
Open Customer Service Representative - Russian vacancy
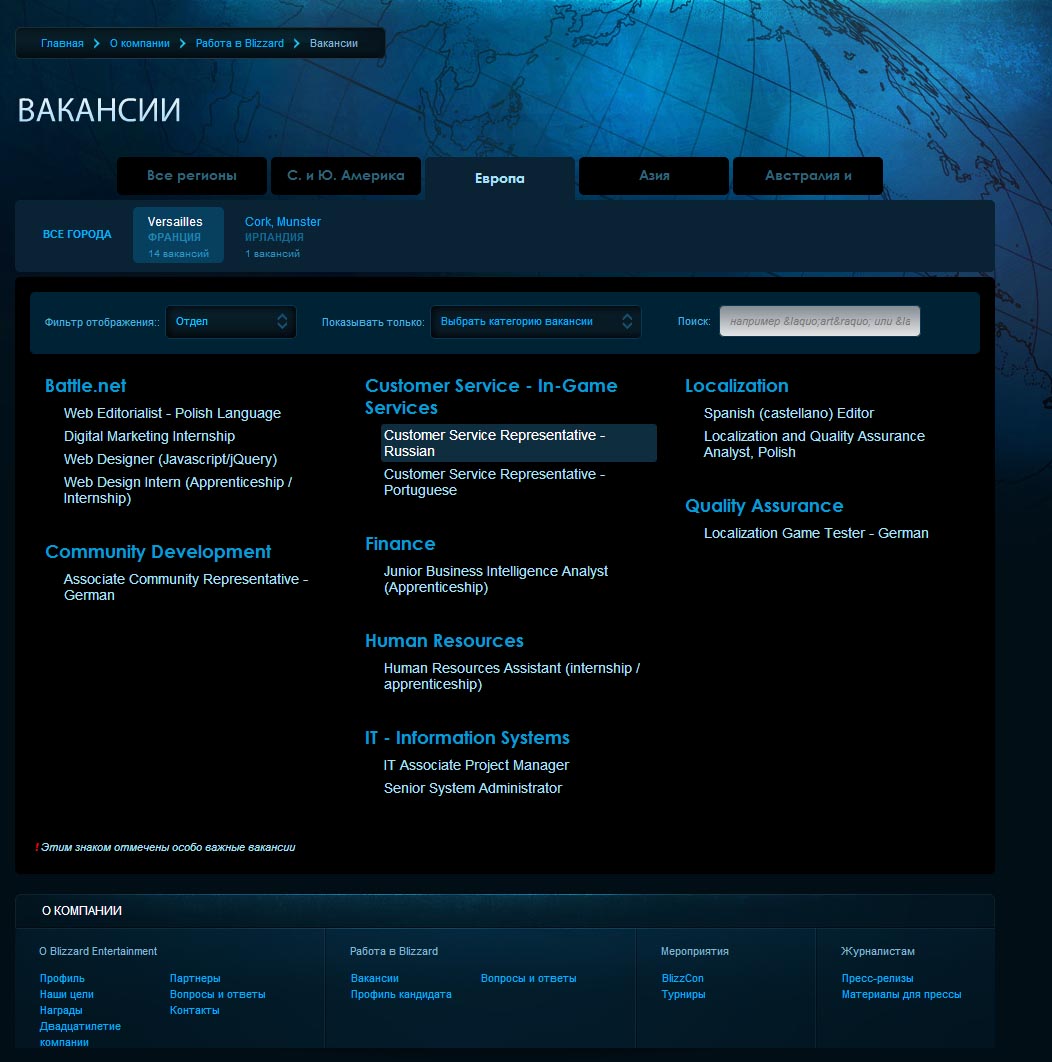(x=494, y=443)
